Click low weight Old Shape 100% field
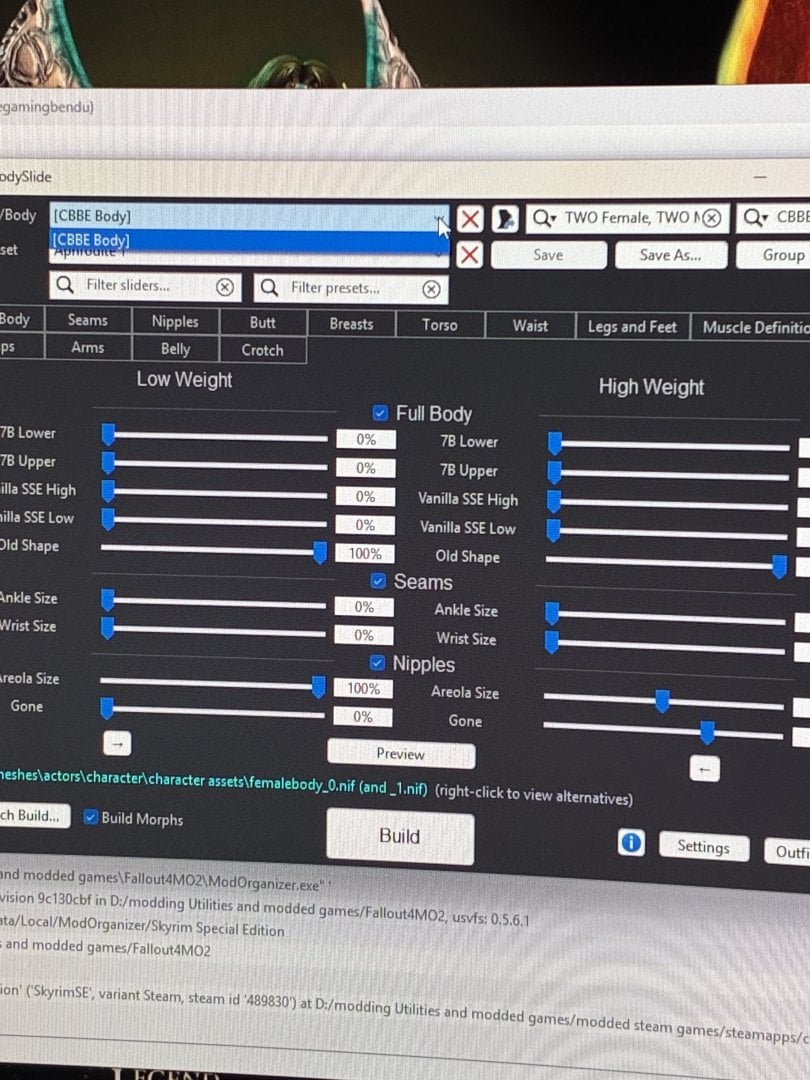The width and height of the screenshot is (810, 1080). pyautogui.click(x=364, y=553)
